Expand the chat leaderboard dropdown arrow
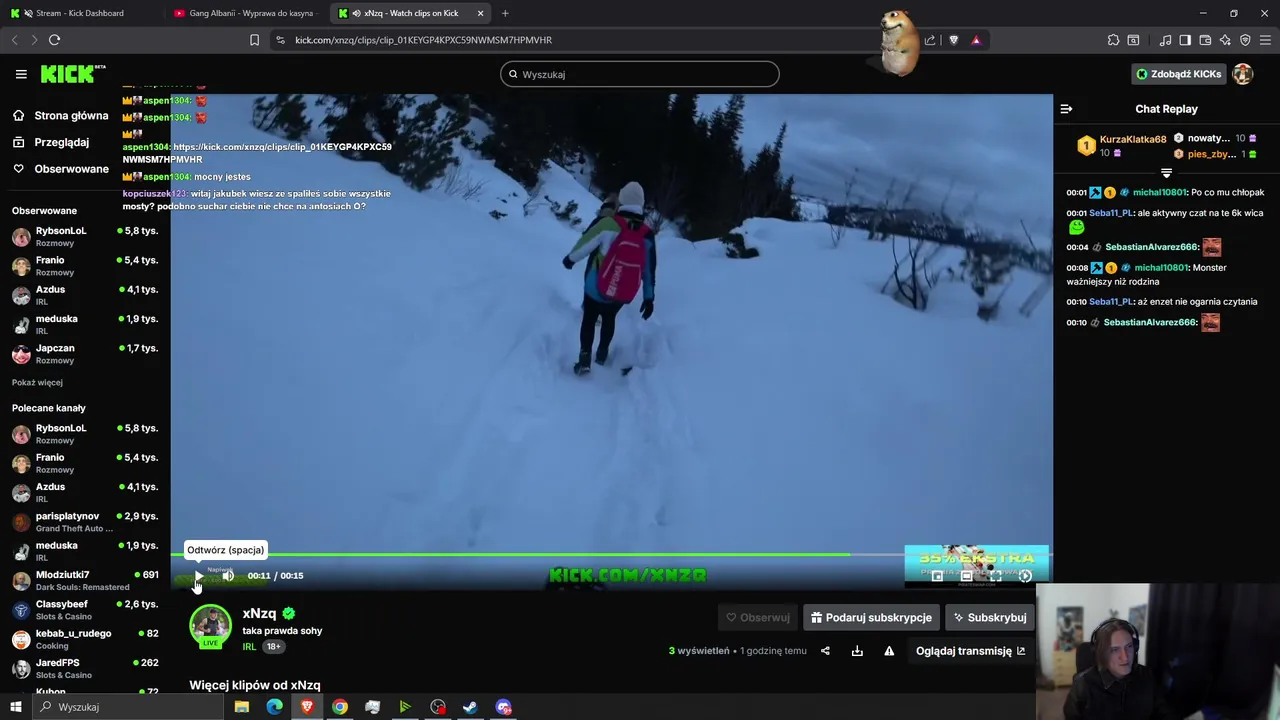This screenshot has width=1280, height=720. tap(1166, 173)
